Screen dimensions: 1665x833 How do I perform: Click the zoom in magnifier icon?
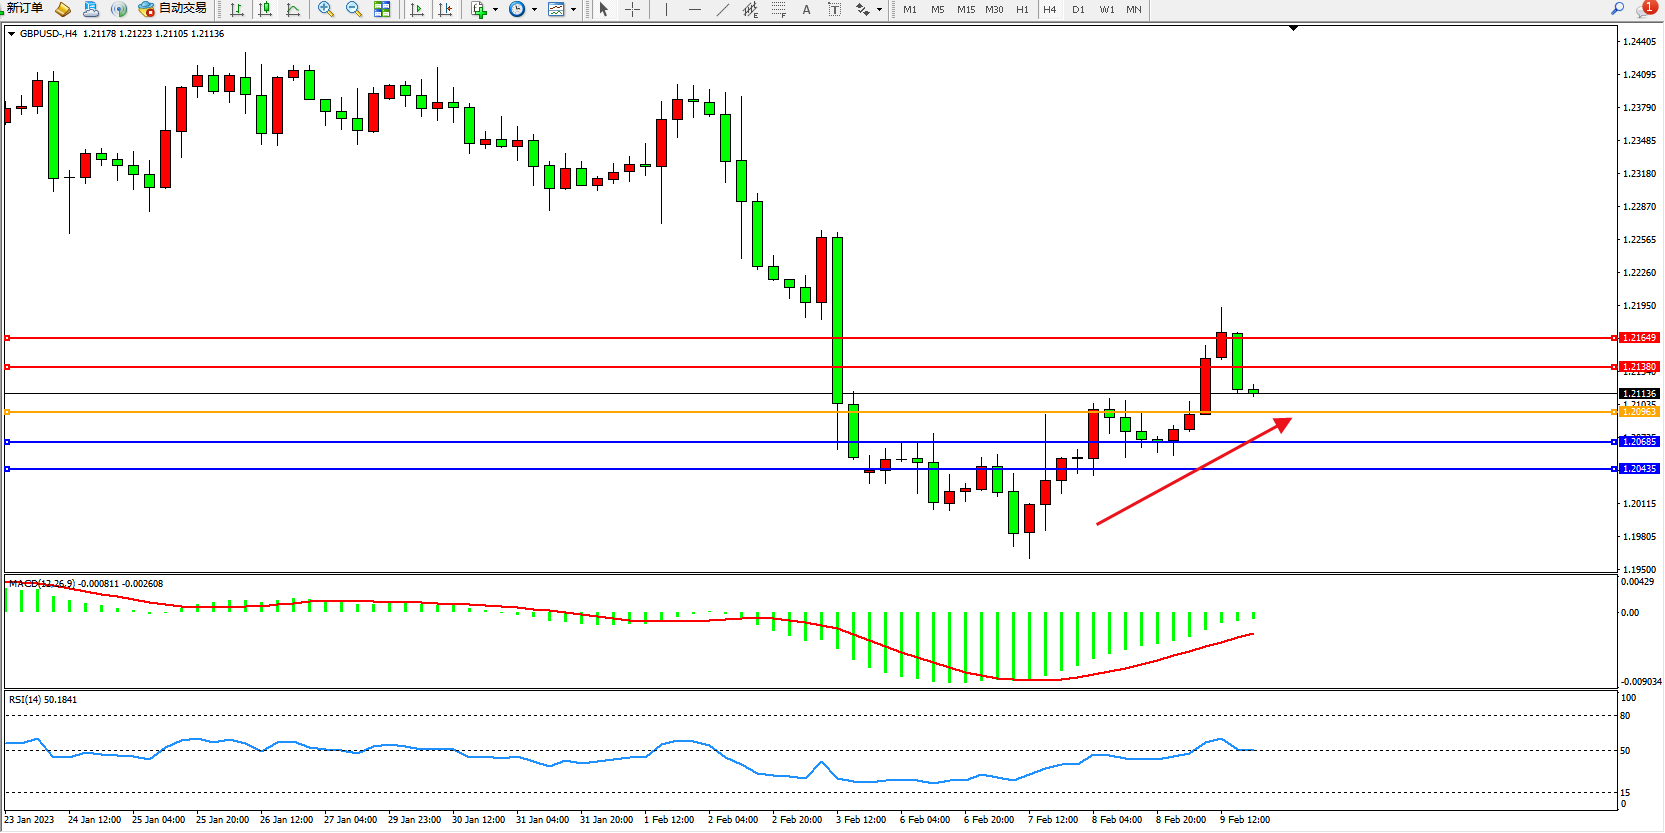tap(325, 9)
